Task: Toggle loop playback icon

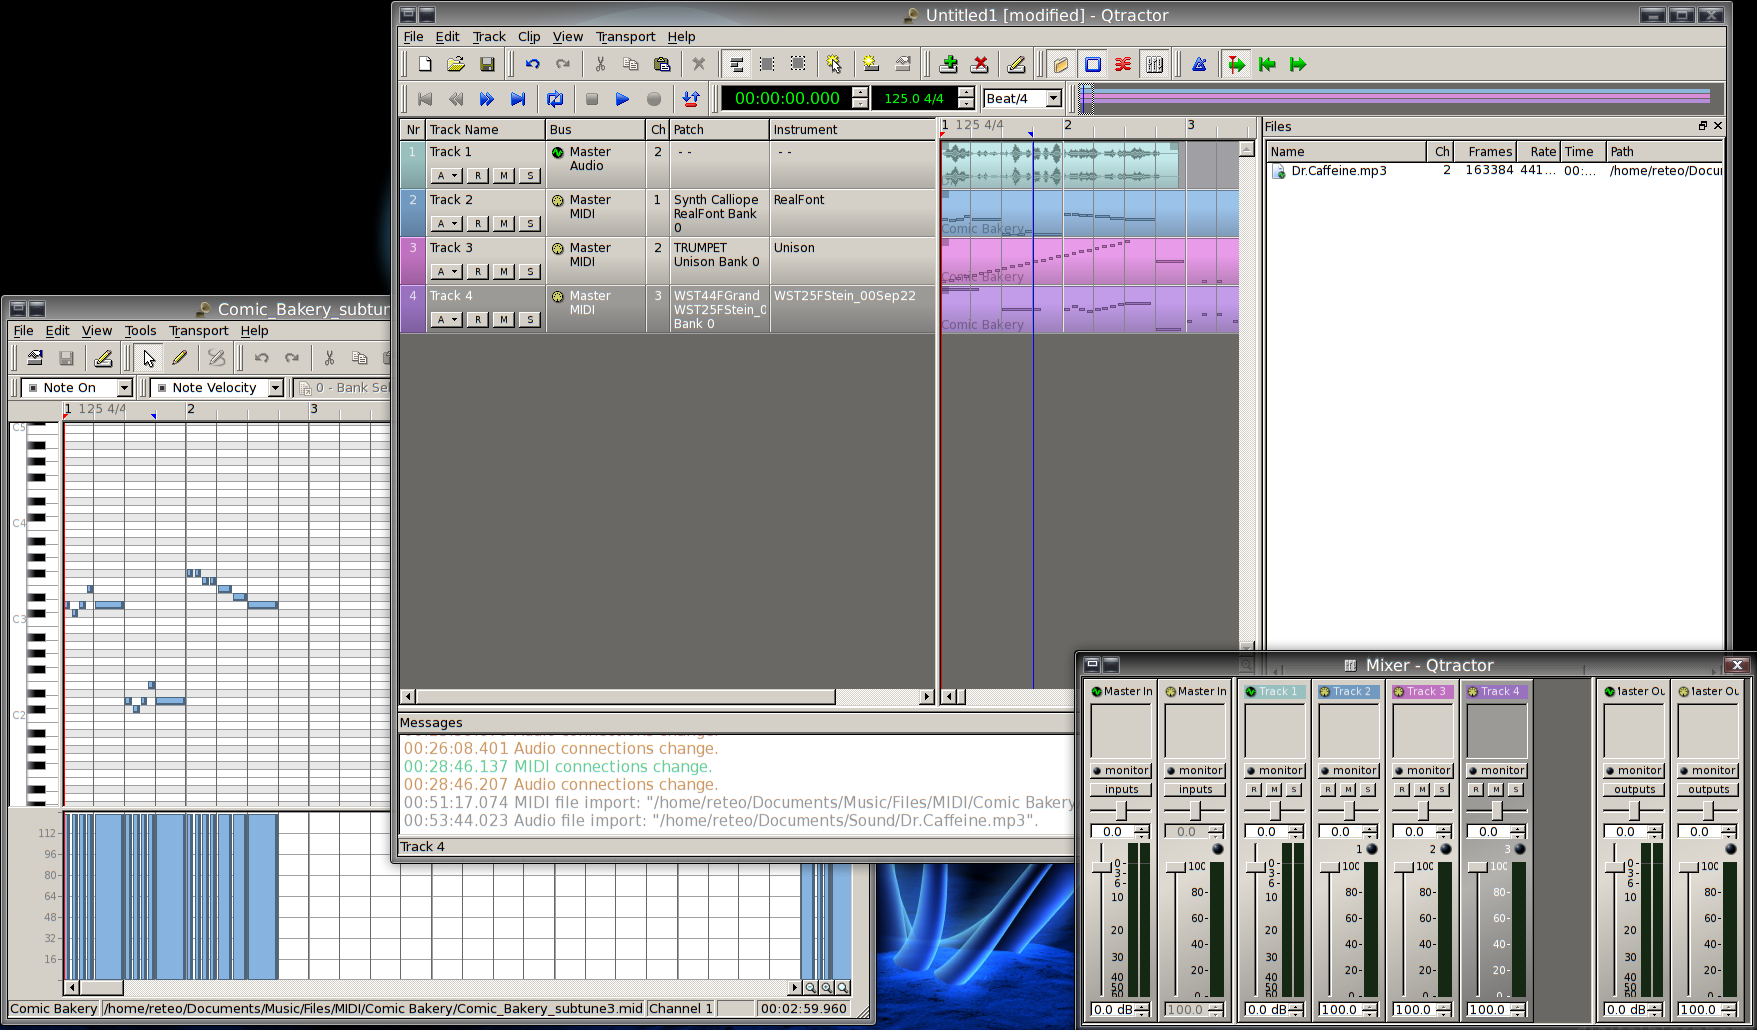Action: point(555,99)
